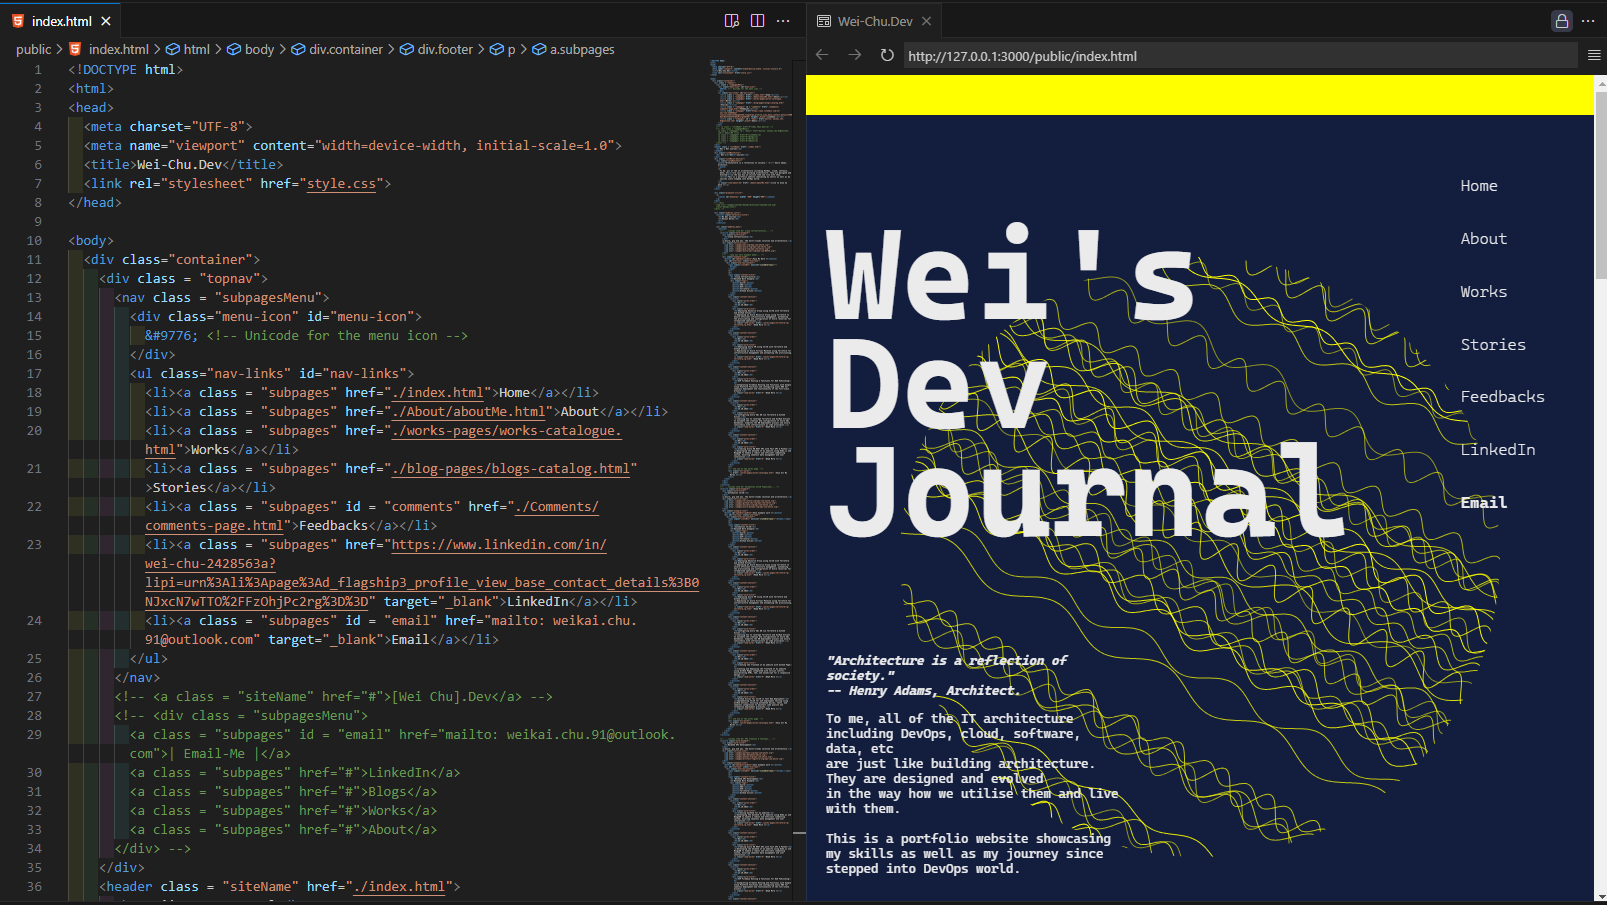1607x905 pixels.
Task: Select 'public' in the breadcrumb
Action: (x=33, y=49)
